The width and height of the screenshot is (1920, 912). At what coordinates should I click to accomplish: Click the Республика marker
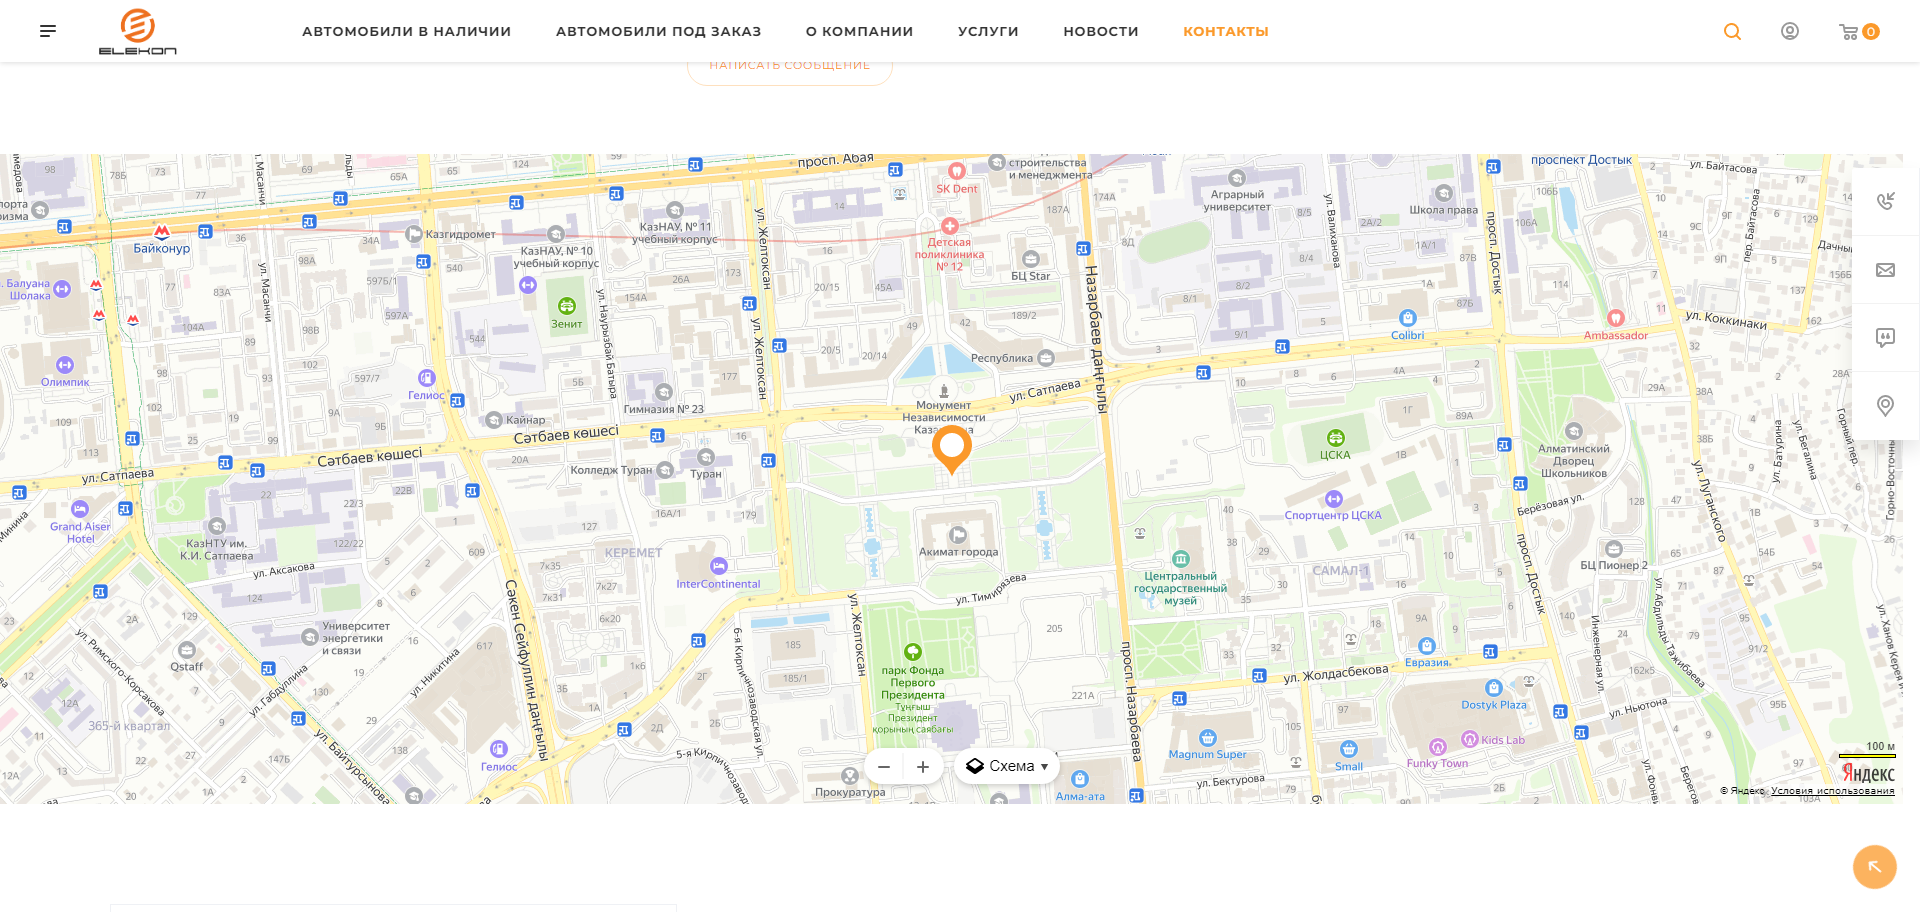1046,358
